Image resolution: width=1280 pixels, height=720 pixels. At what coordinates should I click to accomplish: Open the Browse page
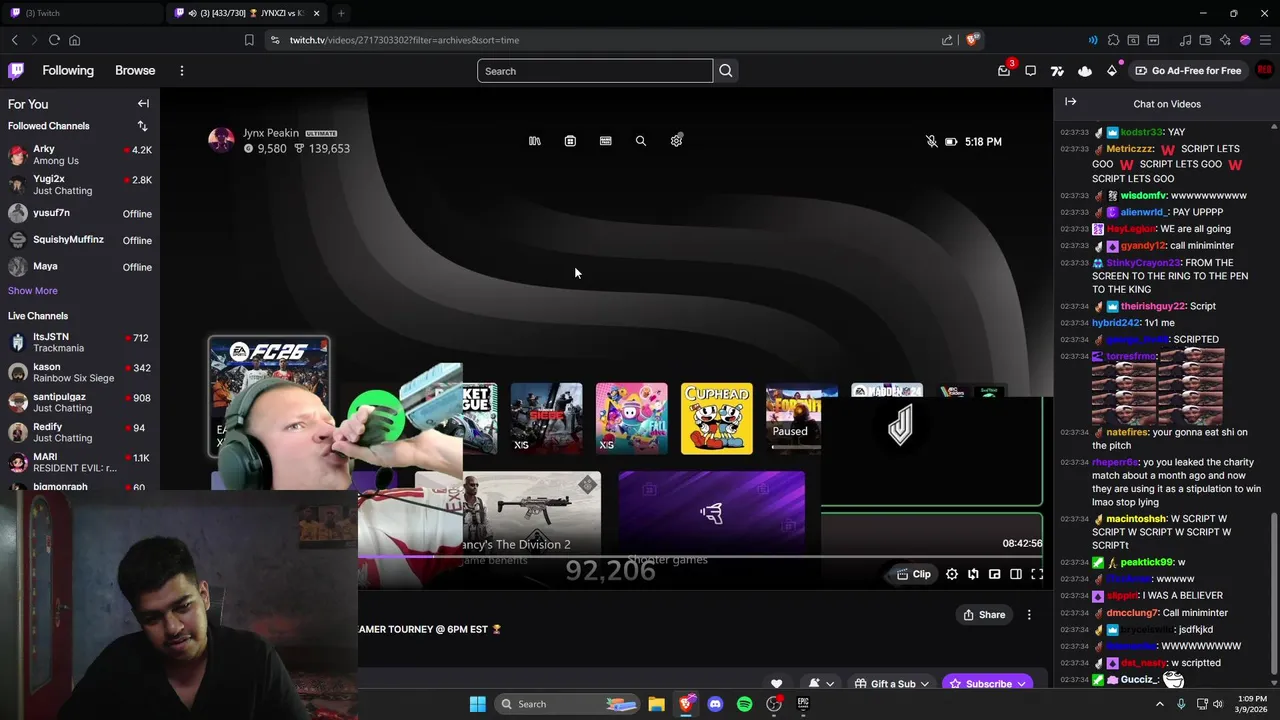[x=135, y=71]
